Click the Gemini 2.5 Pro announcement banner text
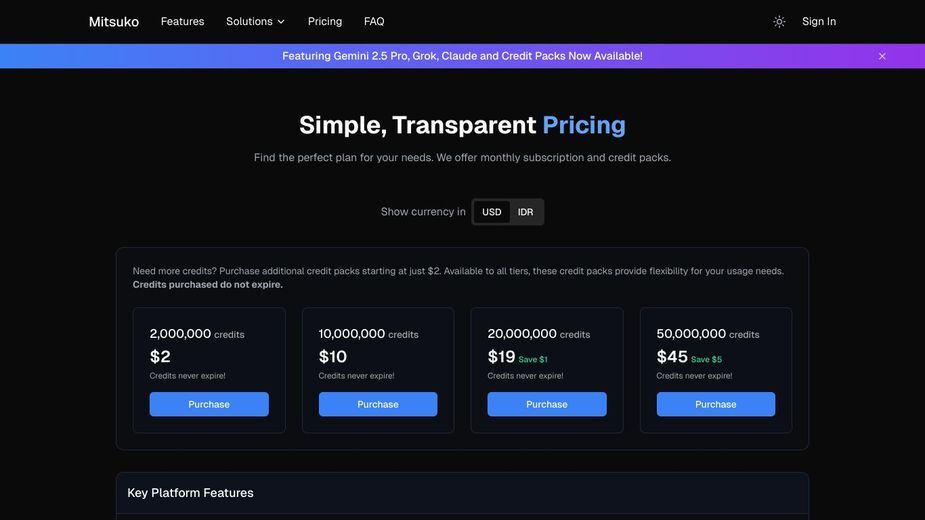The image size is (925, 520). click(462, 56)
